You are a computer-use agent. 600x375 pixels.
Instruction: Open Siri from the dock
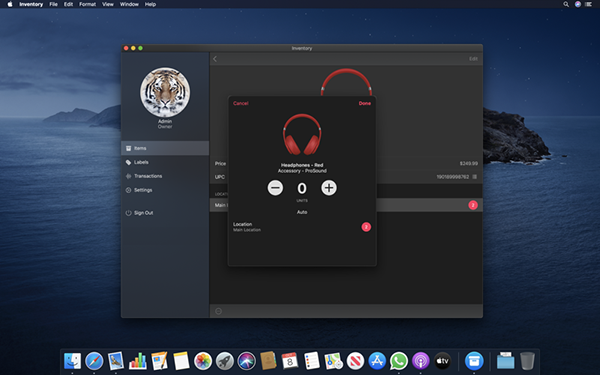[x=246, y=360]
